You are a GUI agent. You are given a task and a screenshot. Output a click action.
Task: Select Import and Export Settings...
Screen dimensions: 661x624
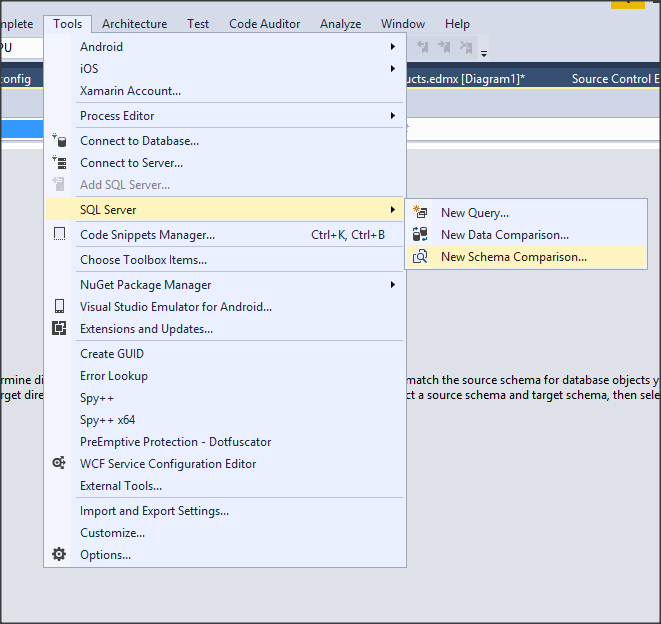tap(225, 511)
